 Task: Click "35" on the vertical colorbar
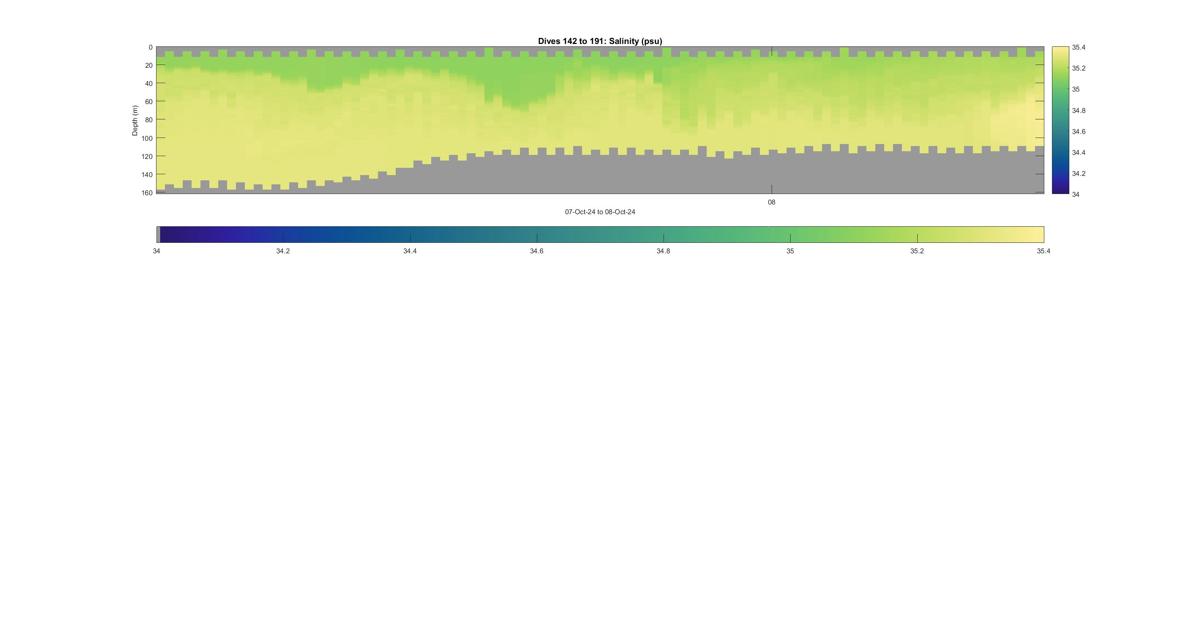click(1076, 89)
